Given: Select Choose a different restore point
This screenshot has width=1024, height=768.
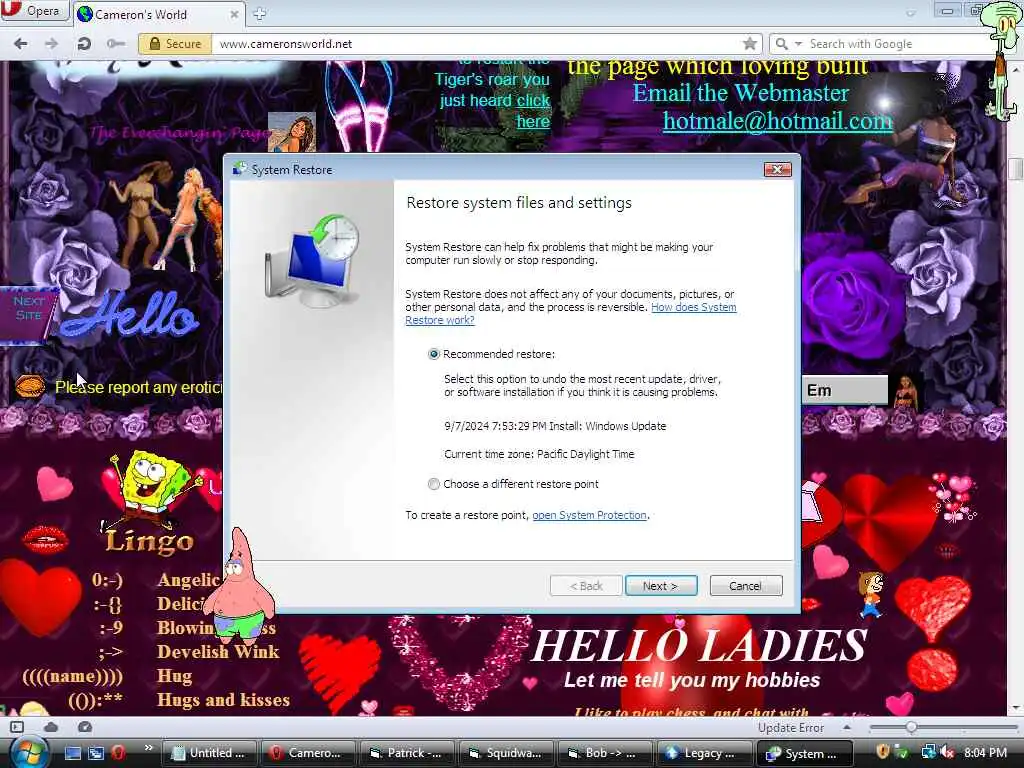Looking at the screenshot, I should coord(434,484).
